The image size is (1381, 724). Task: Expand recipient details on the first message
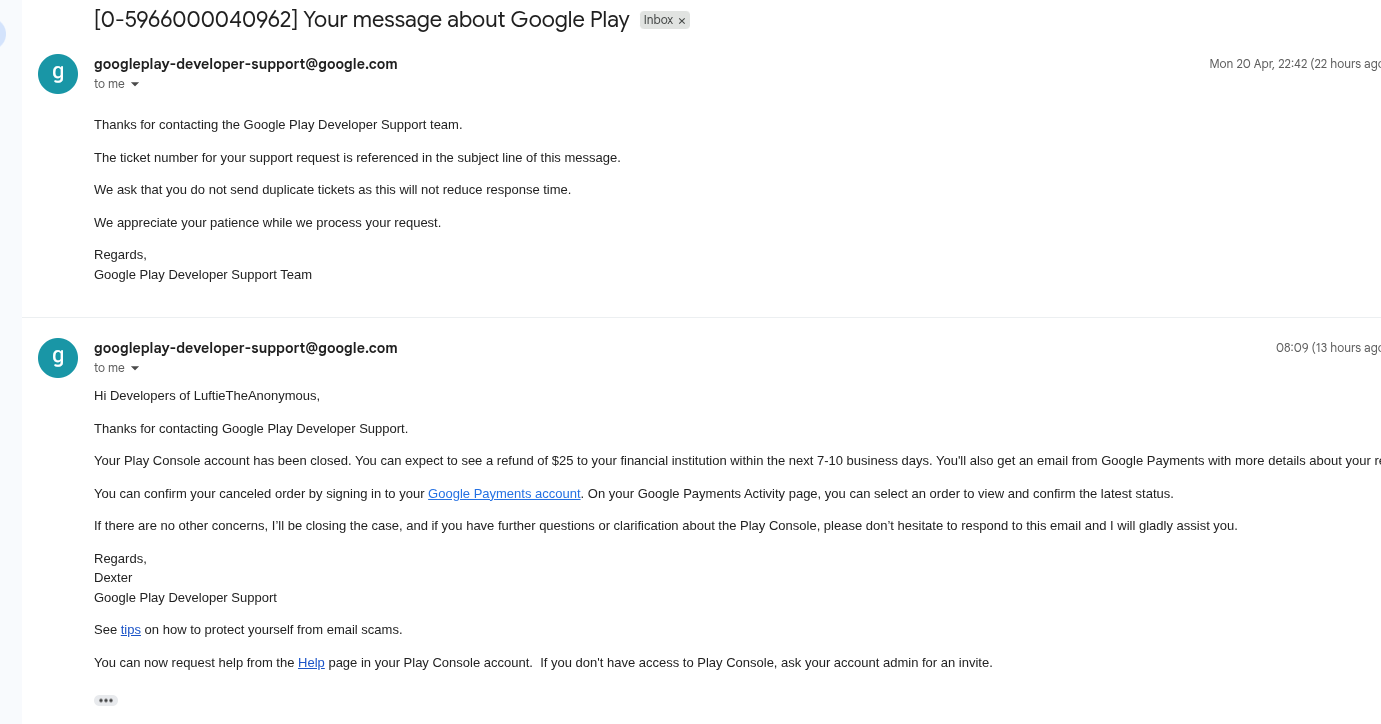click(135, 85)
